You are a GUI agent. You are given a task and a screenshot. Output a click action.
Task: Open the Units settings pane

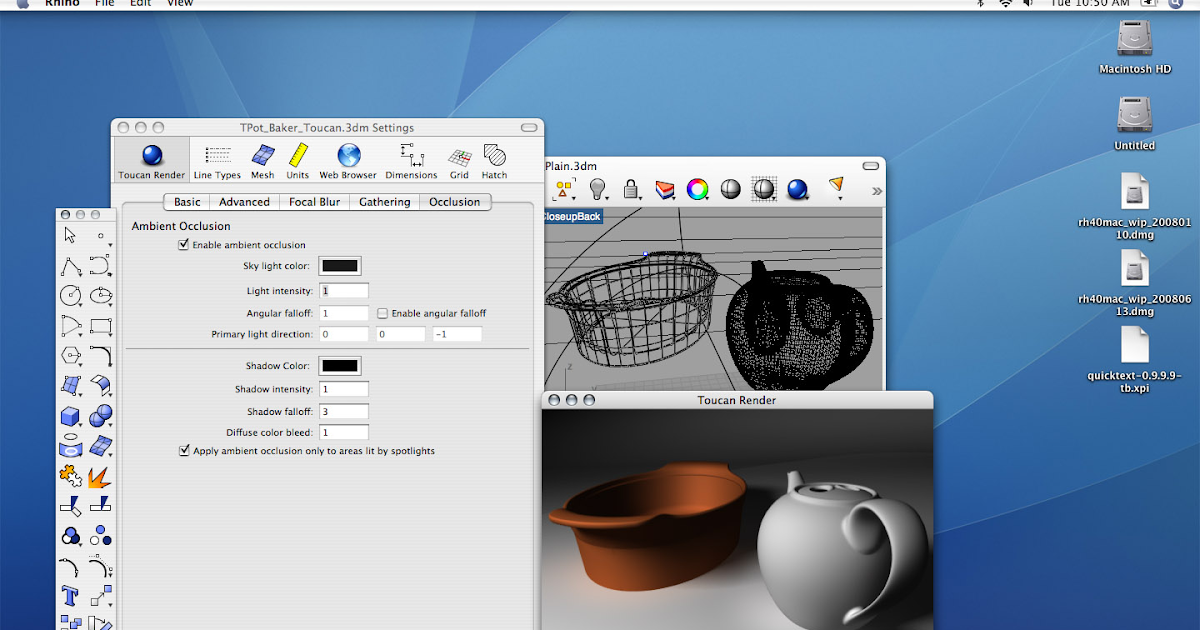click(x=298, y=161)
